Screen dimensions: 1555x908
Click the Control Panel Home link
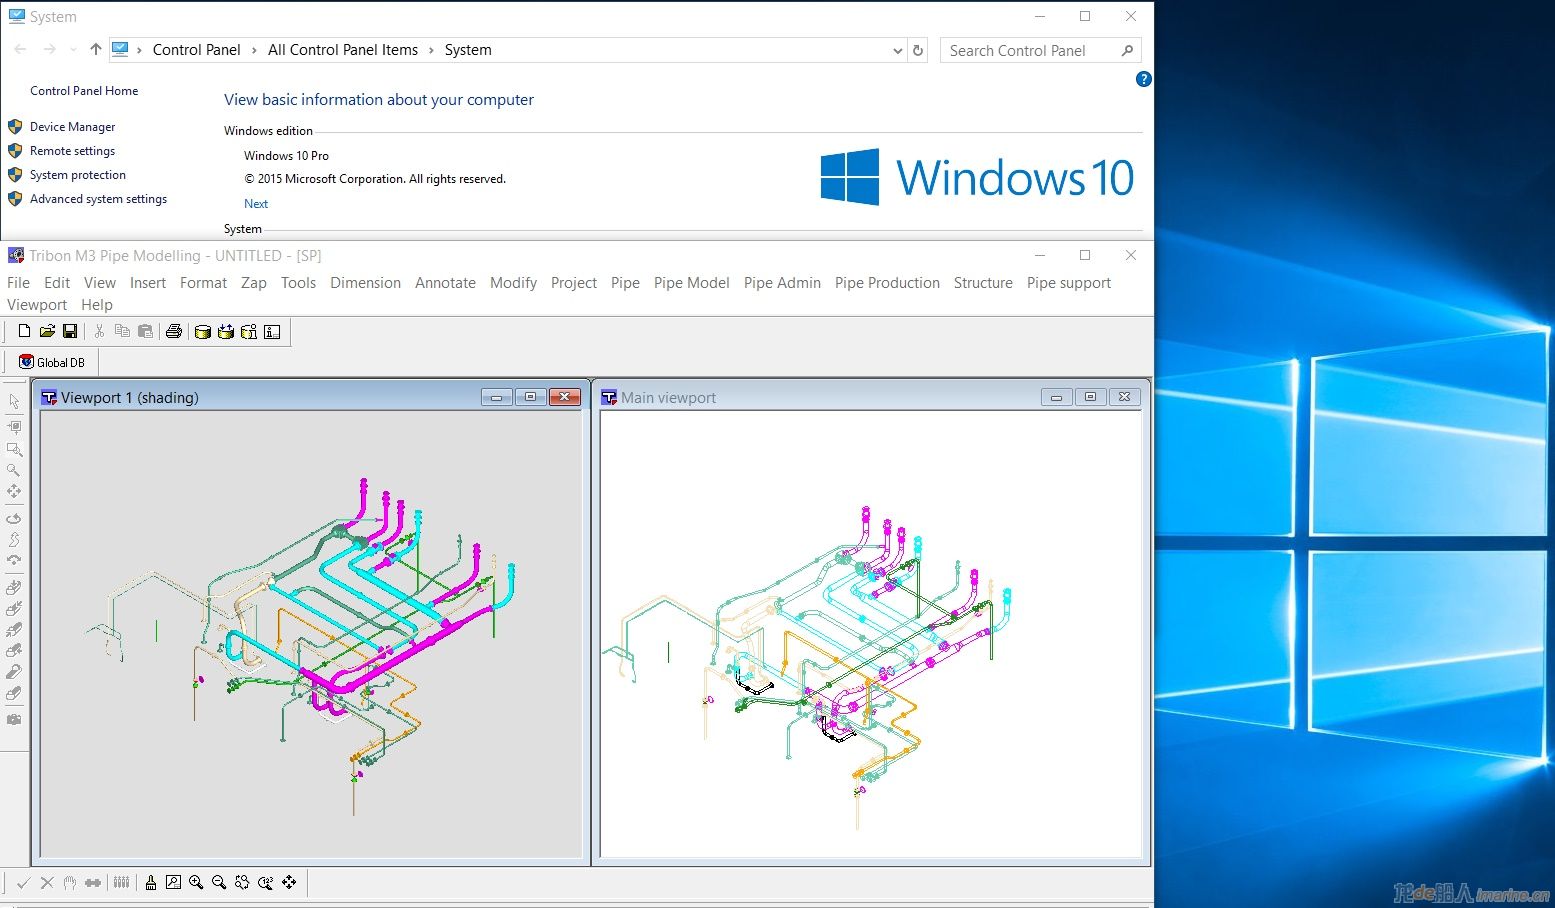[x=84, y=91]
